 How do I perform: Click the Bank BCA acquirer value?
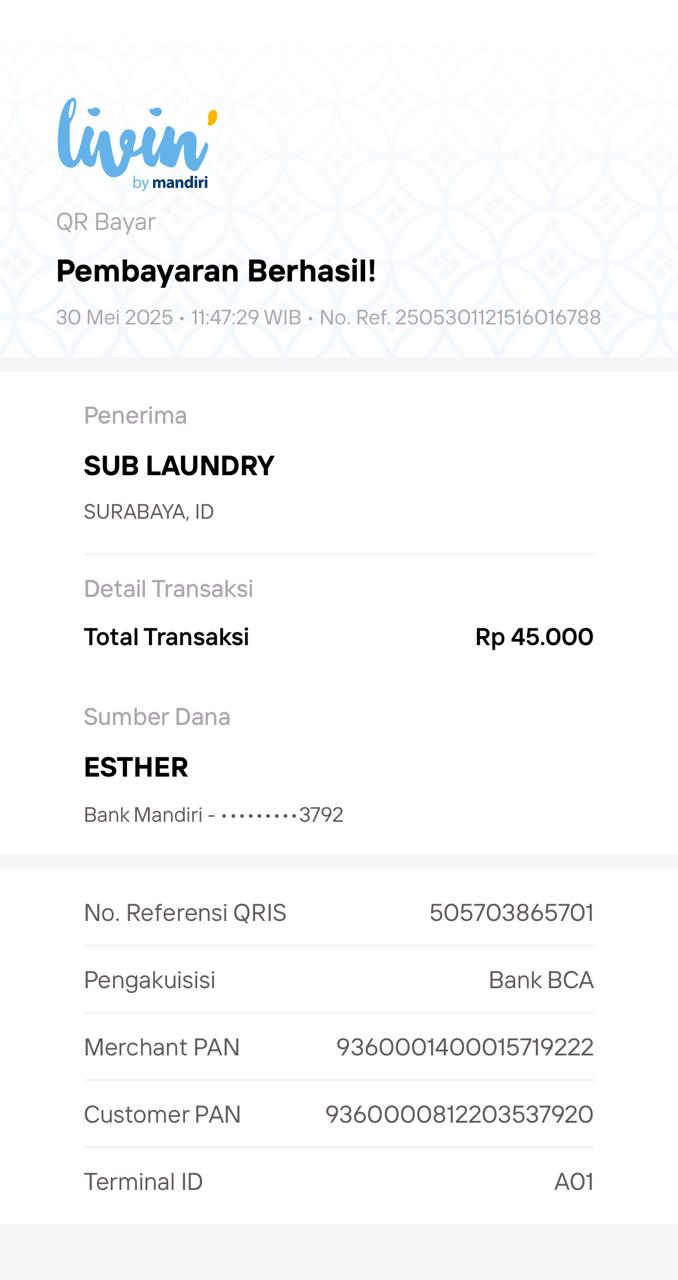(x=541, y=980)
